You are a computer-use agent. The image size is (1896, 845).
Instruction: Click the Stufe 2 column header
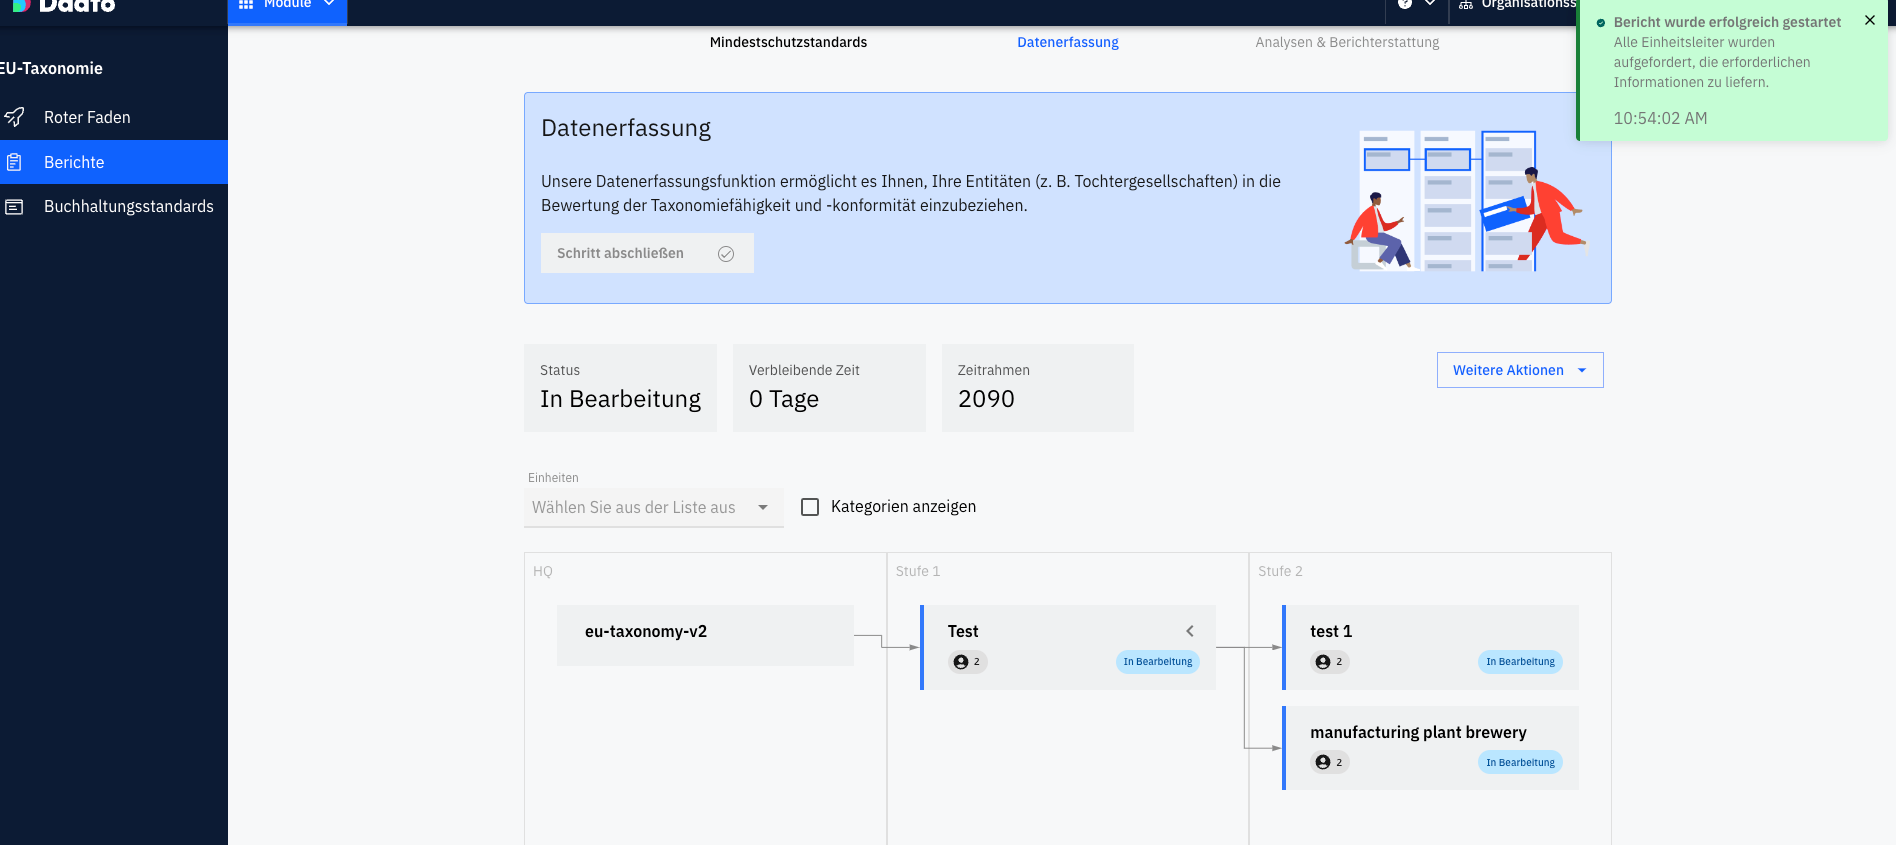tap(1280, 571)
